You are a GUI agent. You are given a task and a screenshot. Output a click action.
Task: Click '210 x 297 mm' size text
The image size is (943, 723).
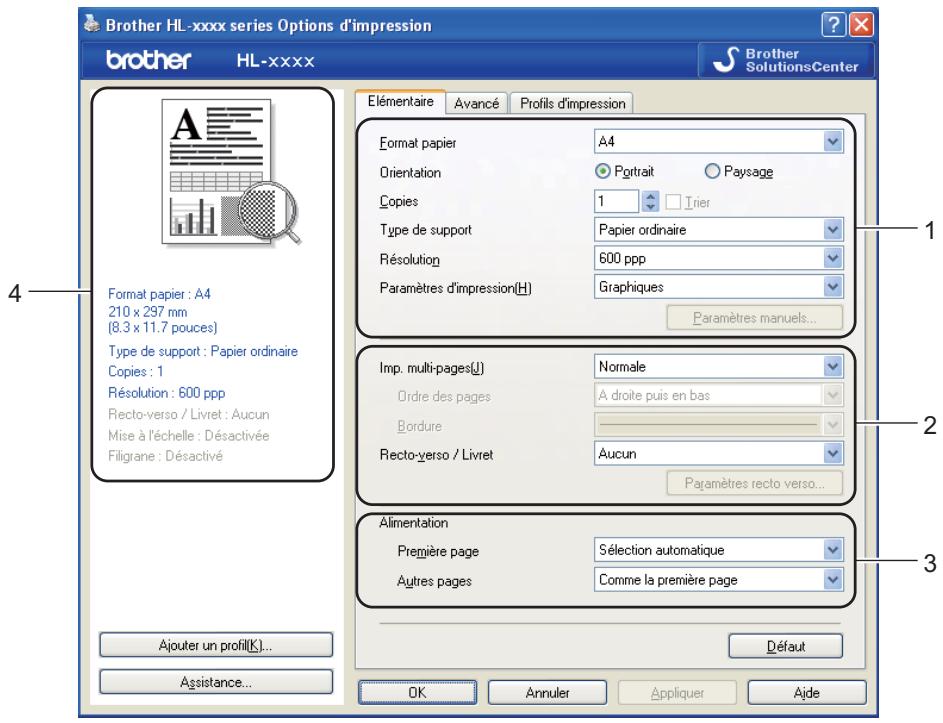pyautogui.click(x=147, y=312)
